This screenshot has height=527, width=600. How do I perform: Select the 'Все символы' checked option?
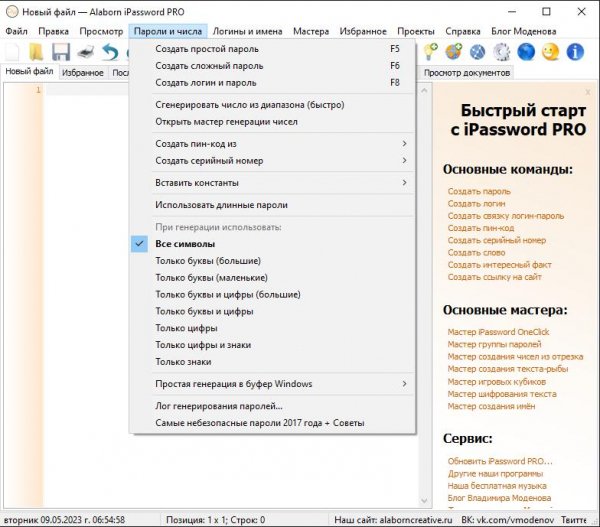tap(273, 244)
